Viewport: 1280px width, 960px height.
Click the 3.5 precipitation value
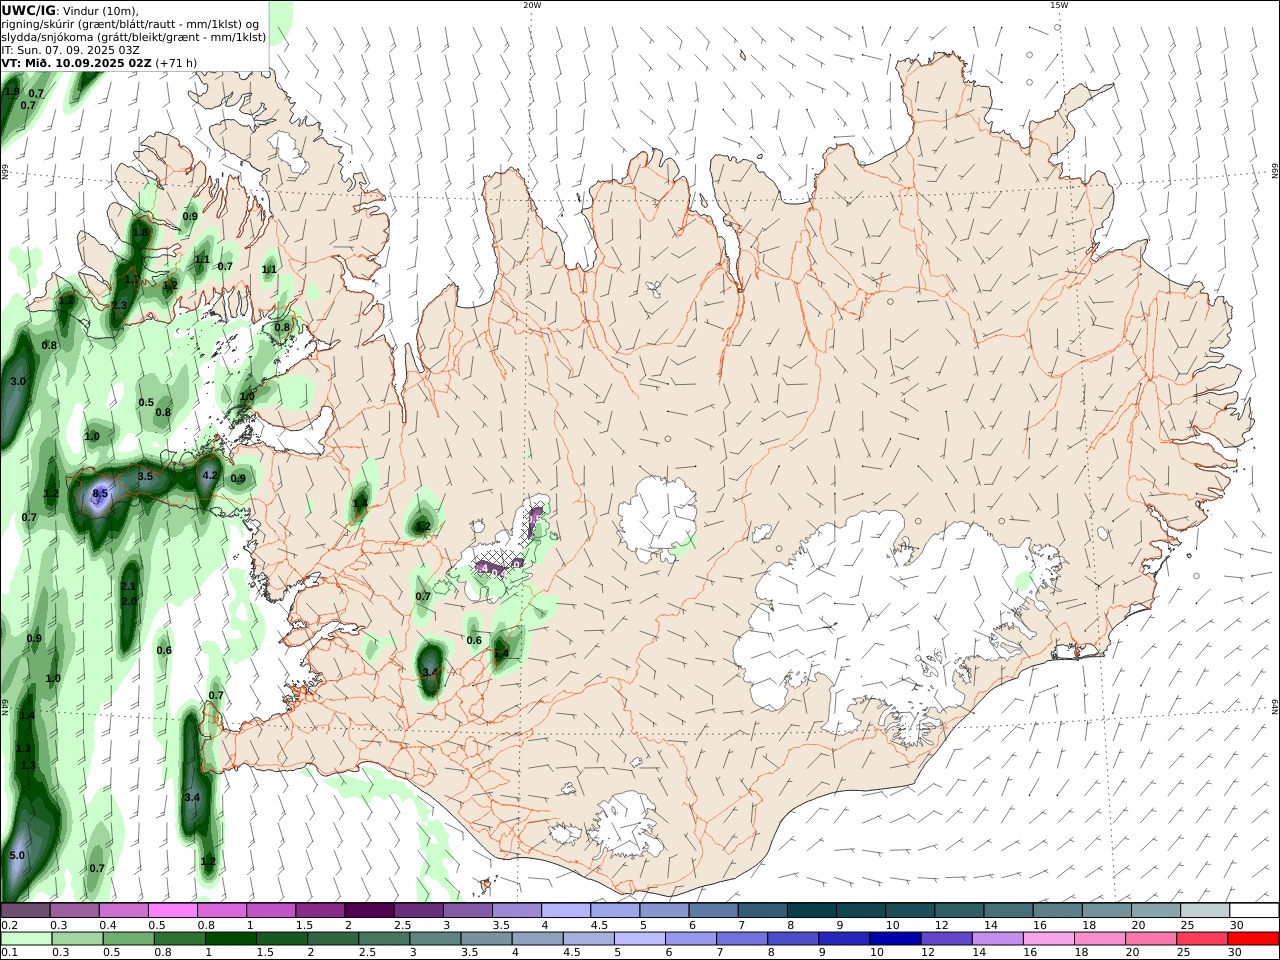point(145,476)
